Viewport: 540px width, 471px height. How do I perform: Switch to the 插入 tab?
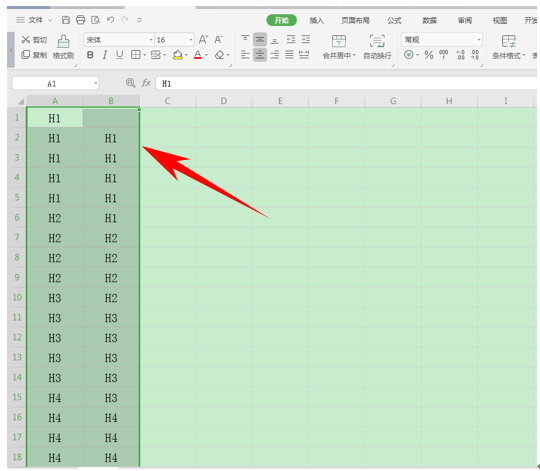[316, 21]
